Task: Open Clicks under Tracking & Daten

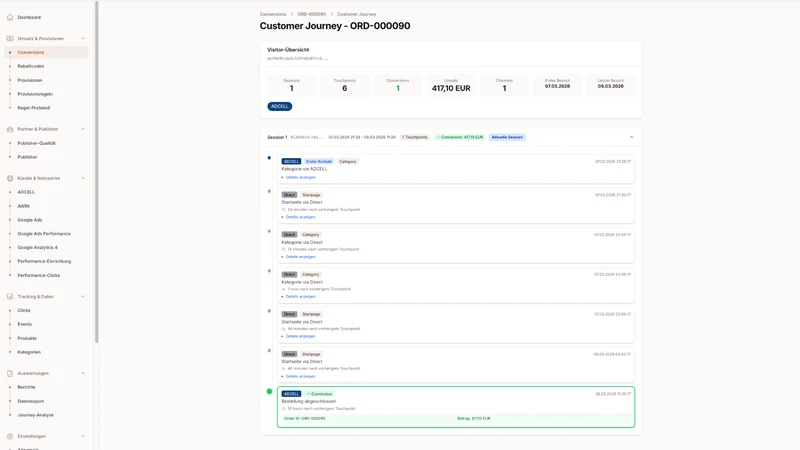Action: [24, 310]
